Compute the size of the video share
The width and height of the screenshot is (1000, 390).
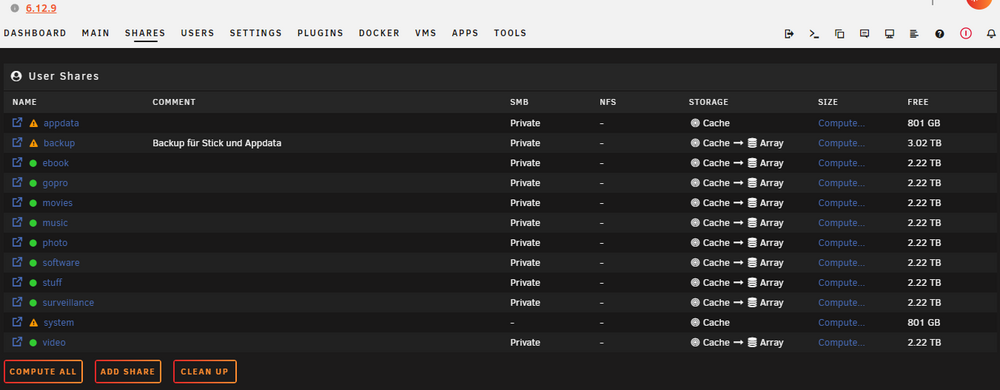tap(841, 342)
